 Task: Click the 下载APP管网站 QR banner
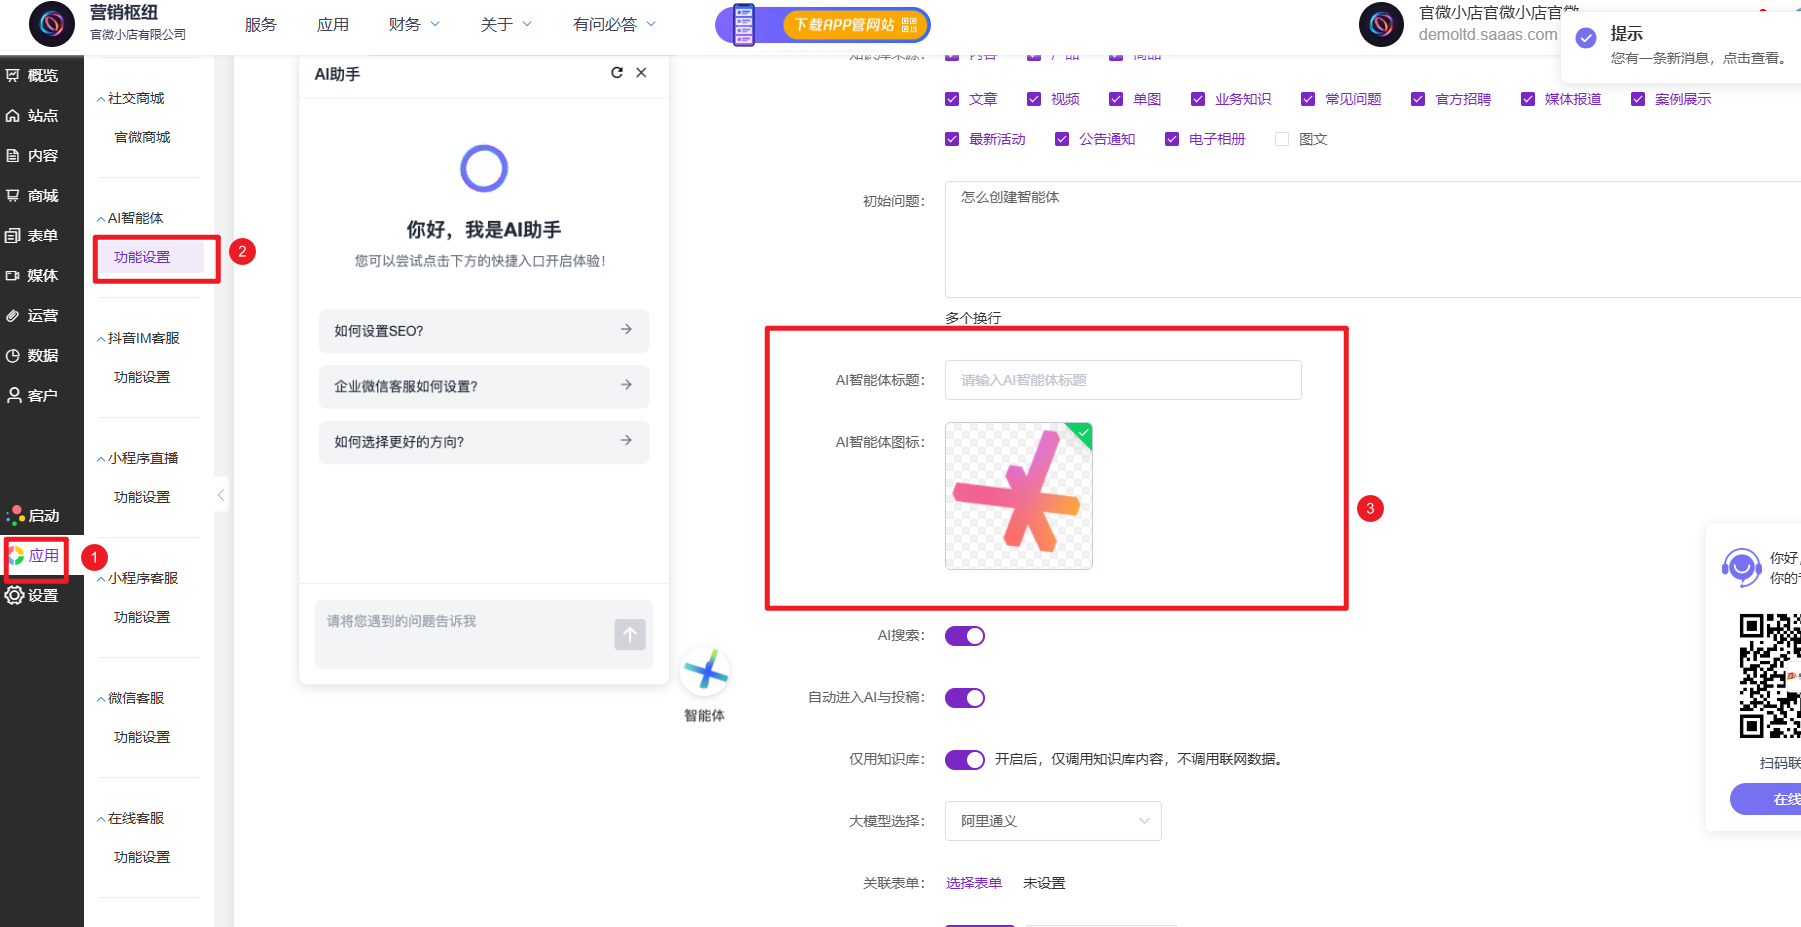coord(823,25)
